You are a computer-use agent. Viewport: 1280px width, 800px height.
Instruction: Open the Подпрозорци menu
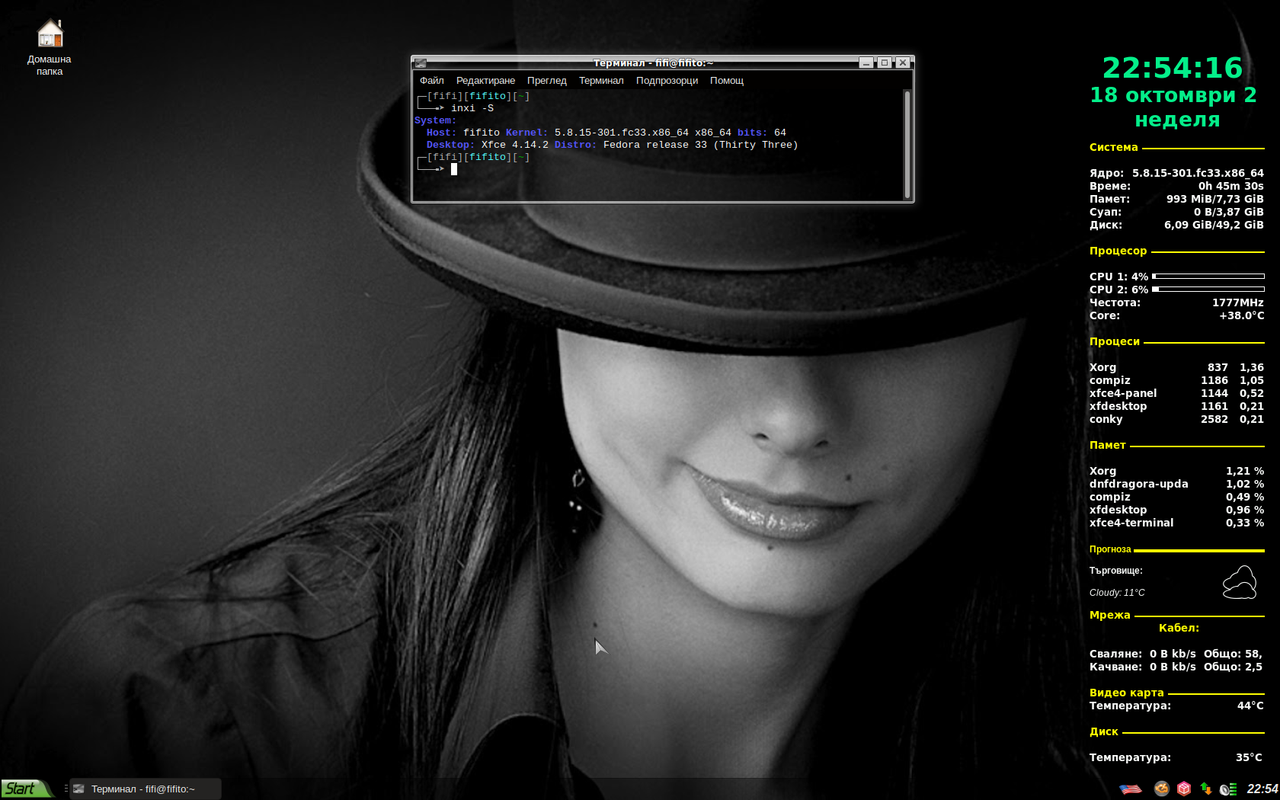point(667,80)
